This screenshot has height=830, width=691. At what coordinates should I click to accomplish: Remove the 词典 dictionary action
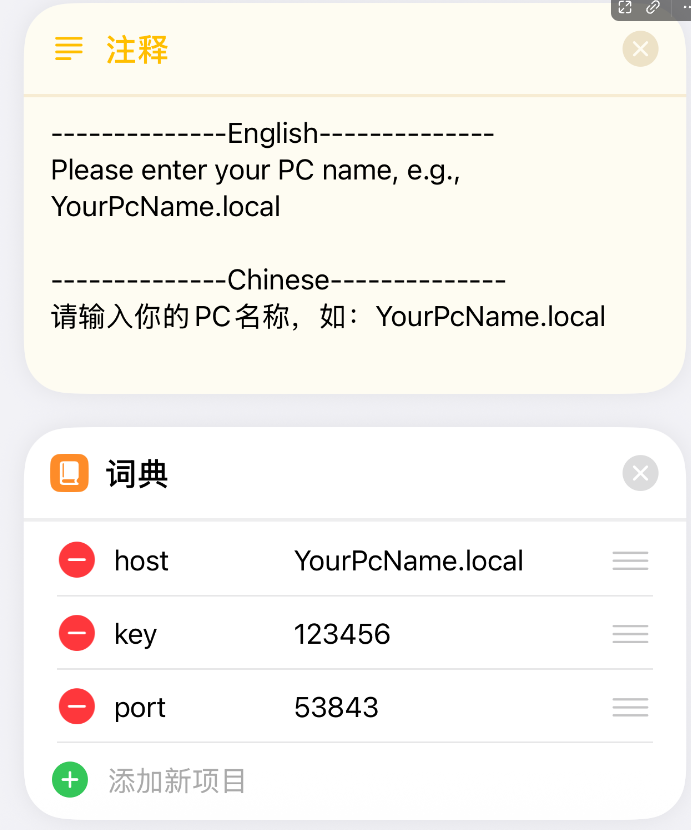[x=640, y=473]
